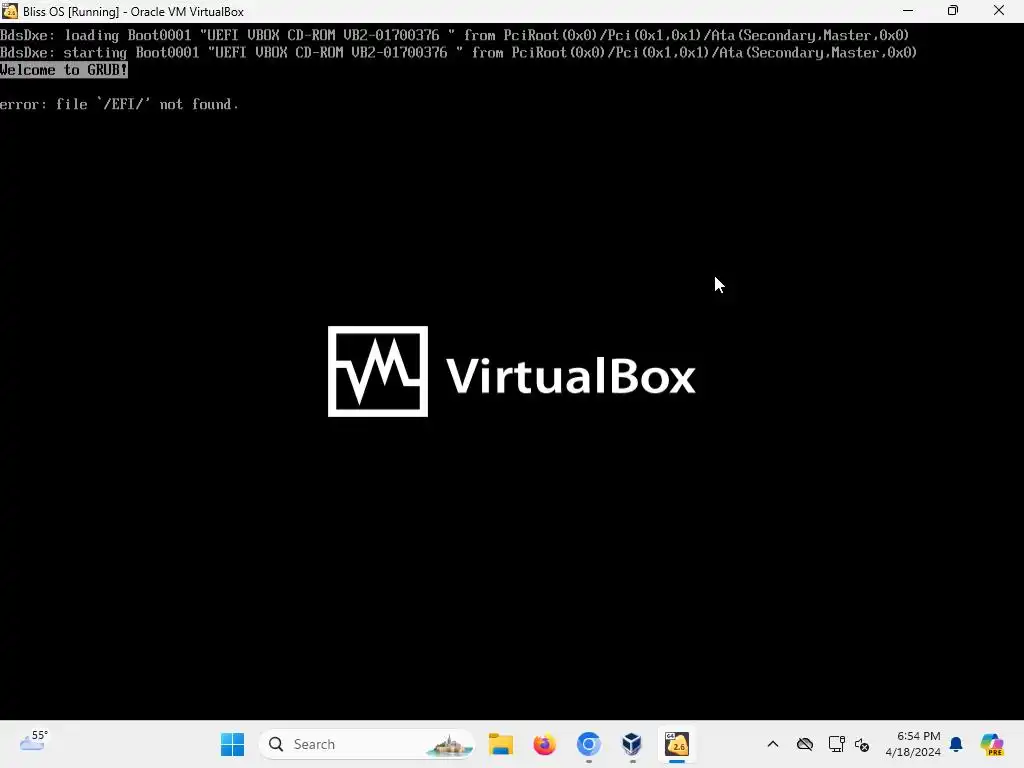Click the muted volume tray icon
Image resolution: width=1024 pixels, height=768 pixels.
(862, 744)
